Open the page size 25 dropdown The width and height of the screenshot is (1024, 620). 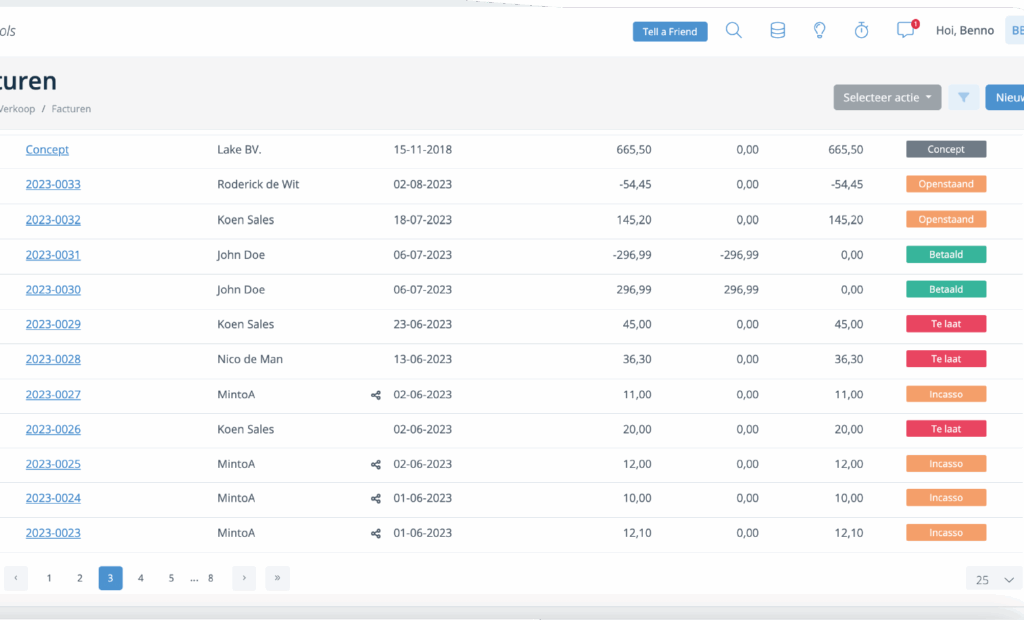[994, 579]
